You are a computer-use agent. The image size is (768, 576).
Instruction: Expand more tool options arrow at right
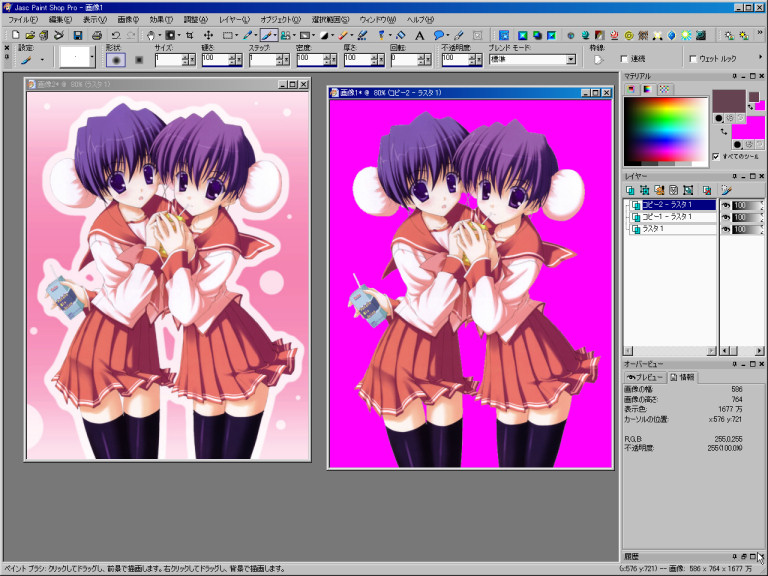(760, 57)
